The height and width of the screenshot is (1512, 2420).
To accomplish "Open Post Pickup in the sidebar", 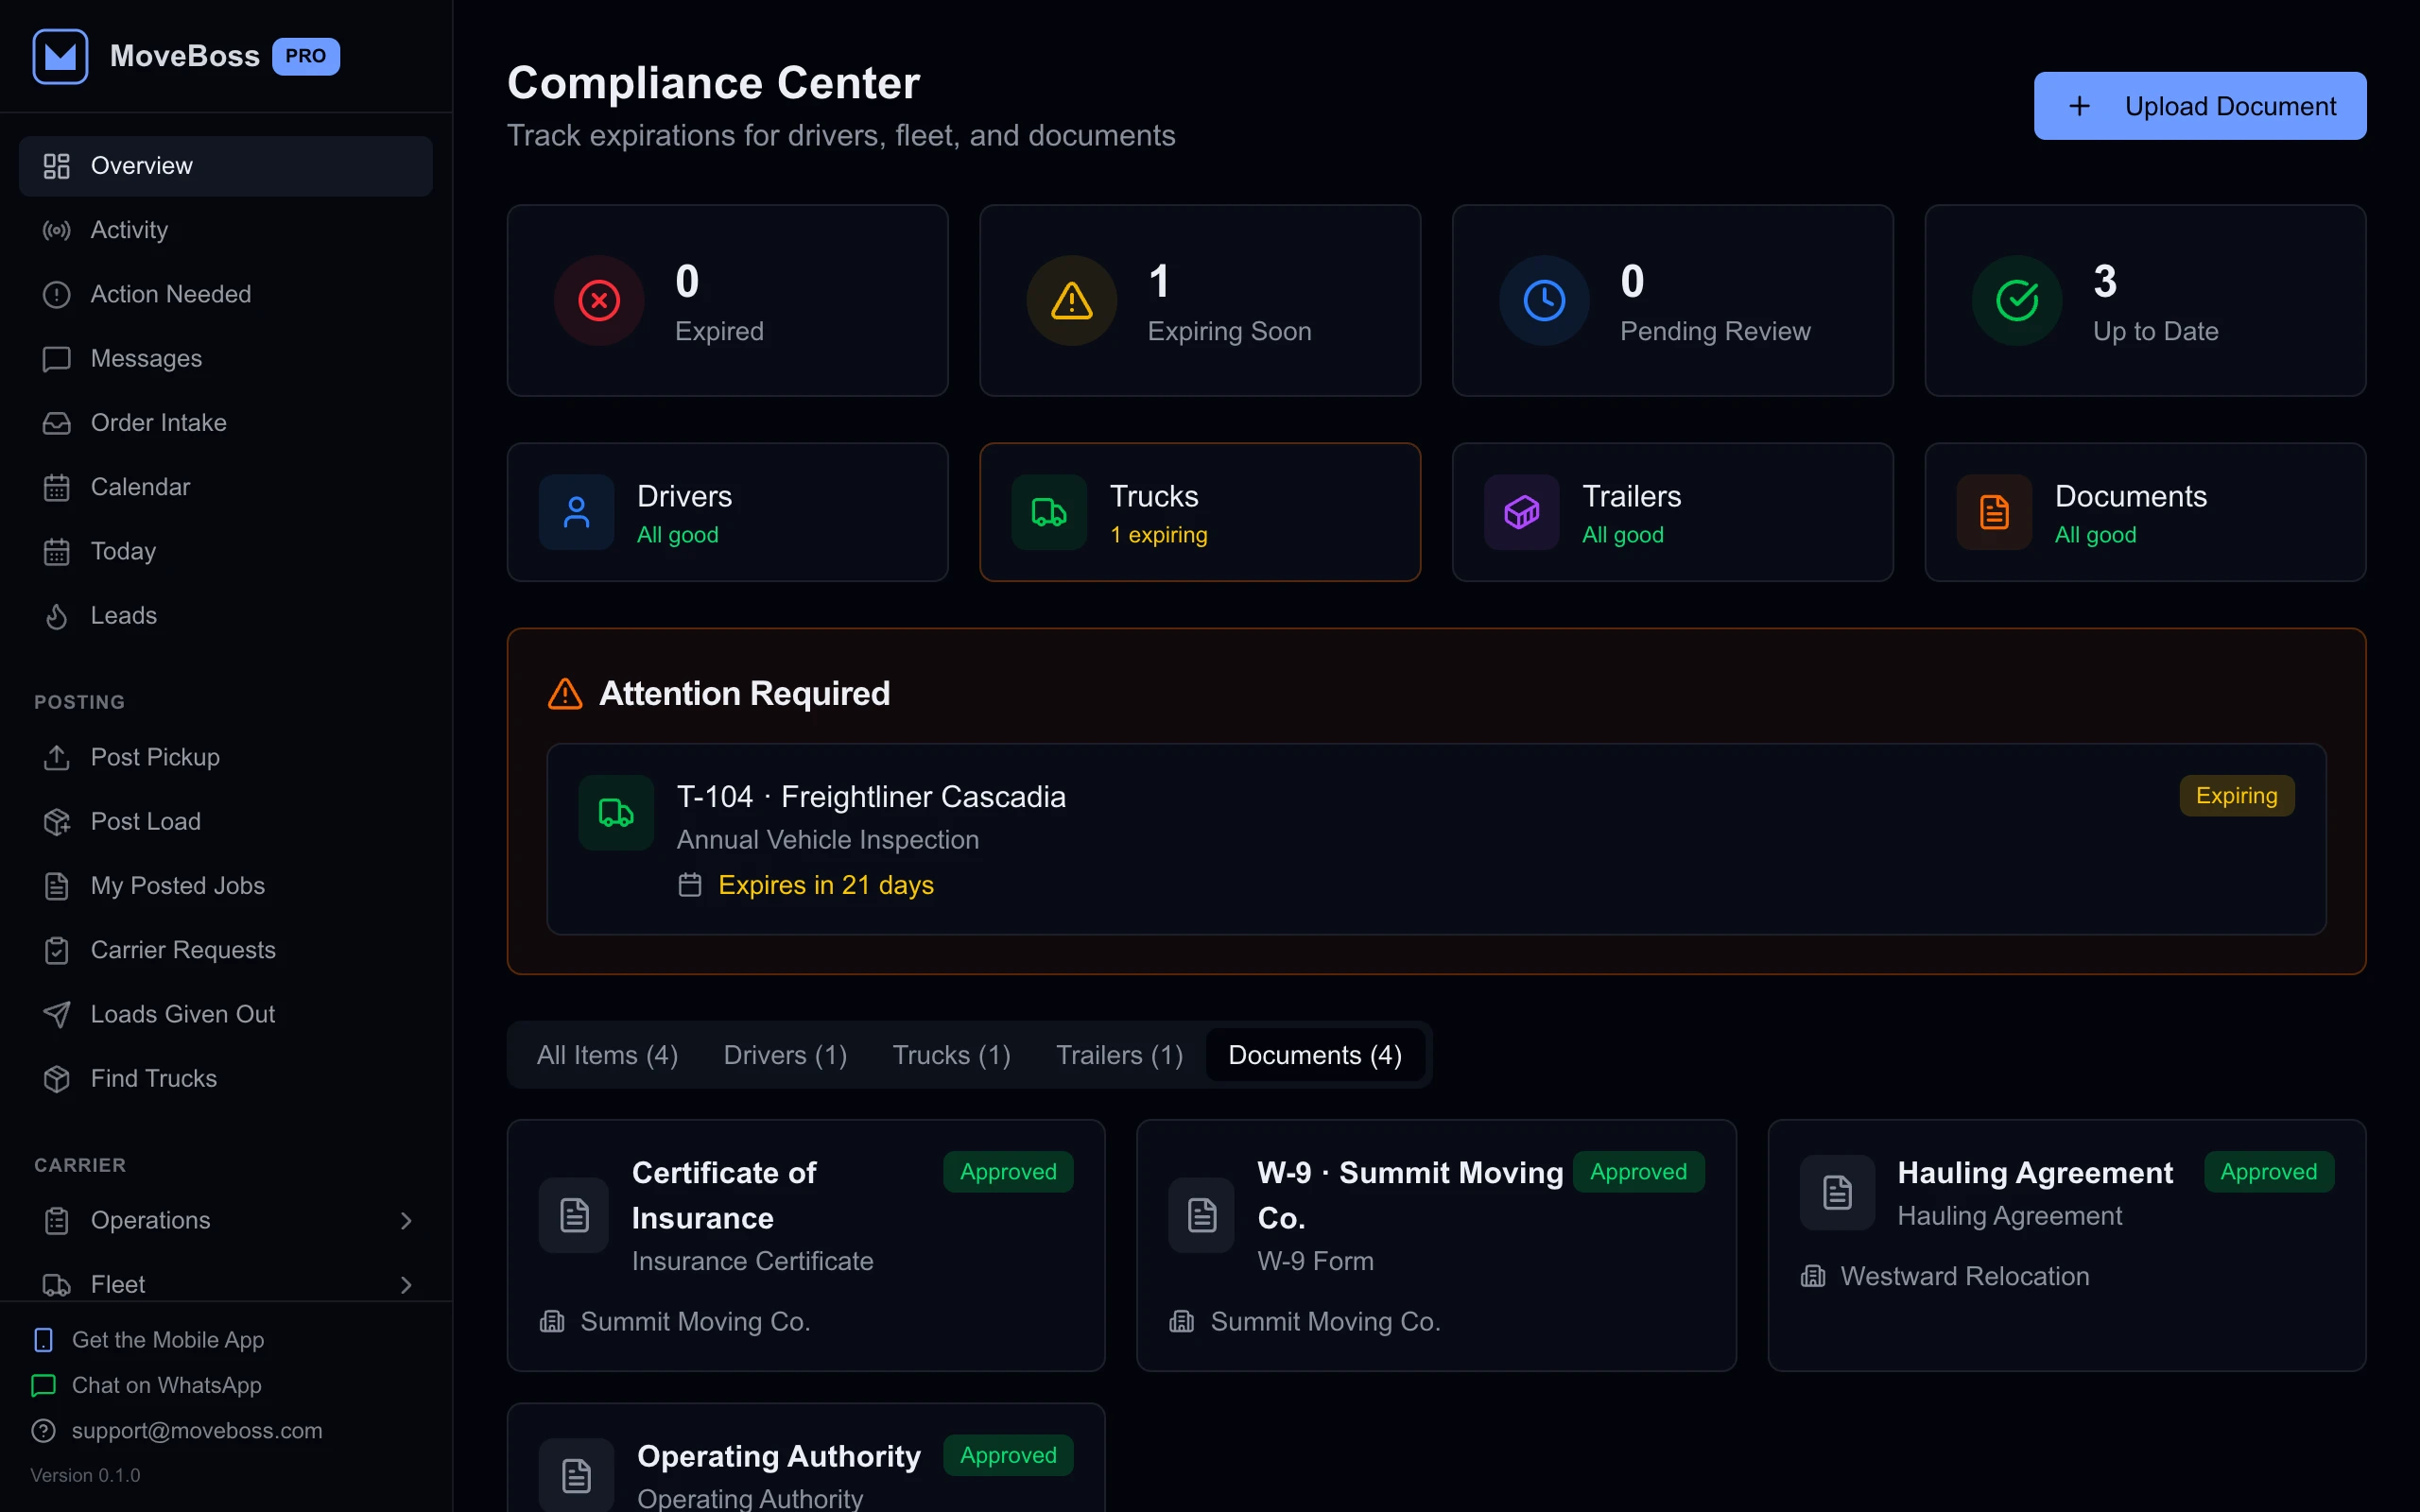I will [x=225, y=757].
